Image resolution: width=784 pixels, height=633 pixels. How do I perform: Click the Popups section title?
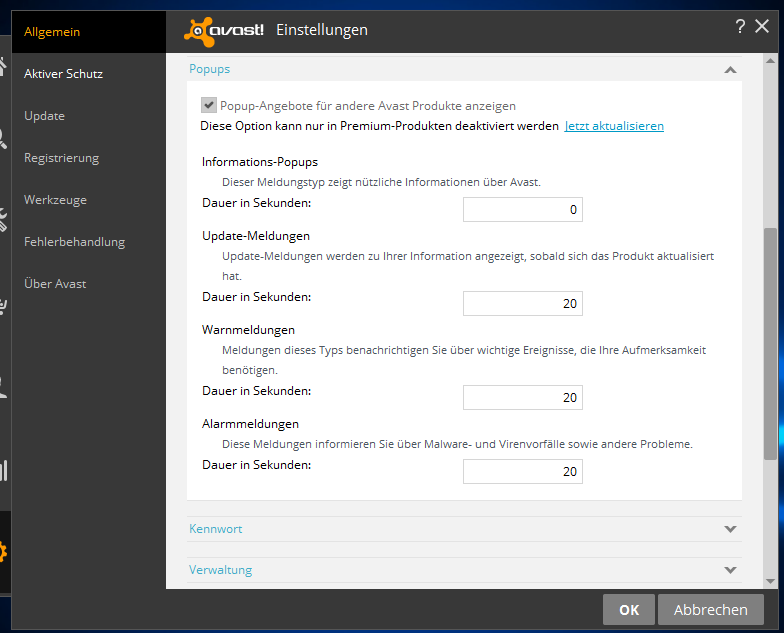210,69
